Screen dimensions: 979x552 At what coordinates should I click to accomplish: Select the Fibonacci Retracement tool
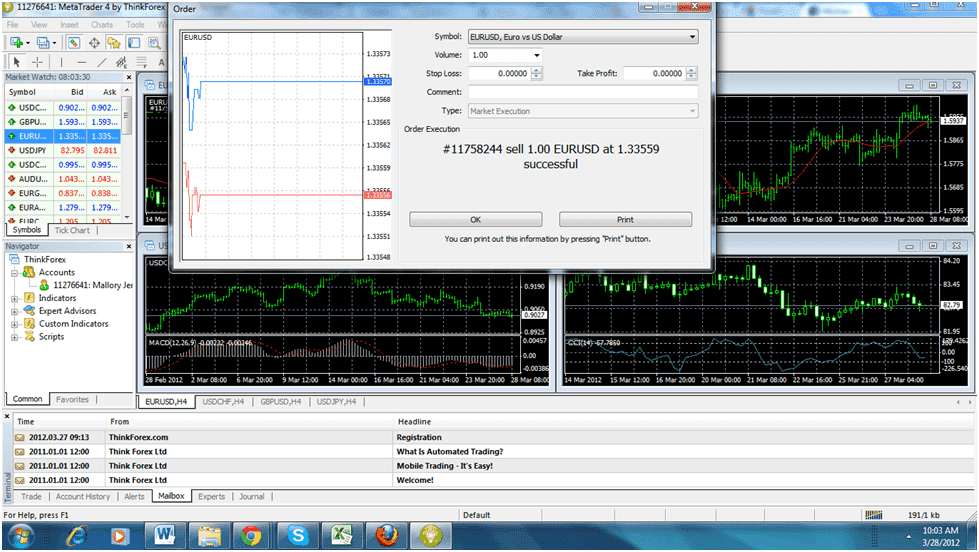141,62
